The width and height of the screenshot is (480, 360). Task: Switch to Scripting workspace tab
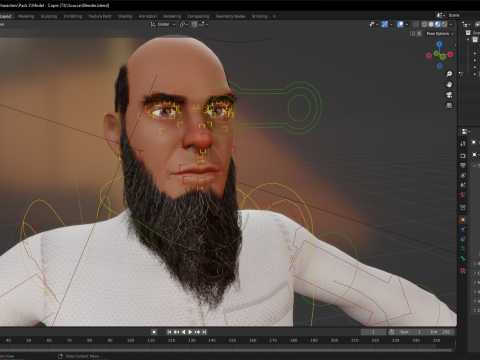click(259, 16)
